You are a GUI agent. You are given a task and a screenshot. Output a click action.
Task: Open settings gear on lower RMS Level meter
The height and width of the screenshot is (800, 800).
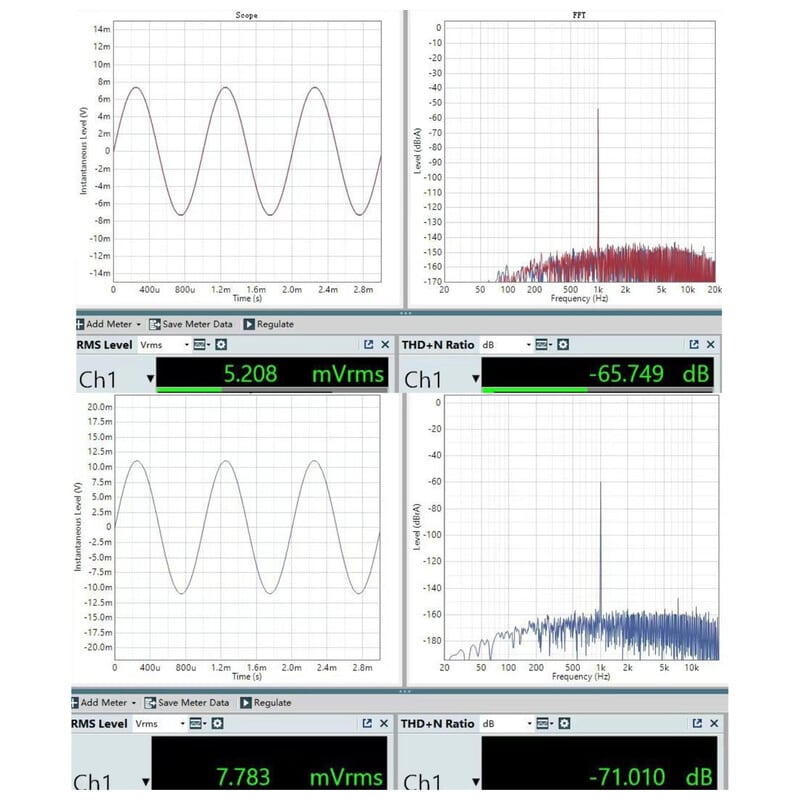click(x=217, y=723)
